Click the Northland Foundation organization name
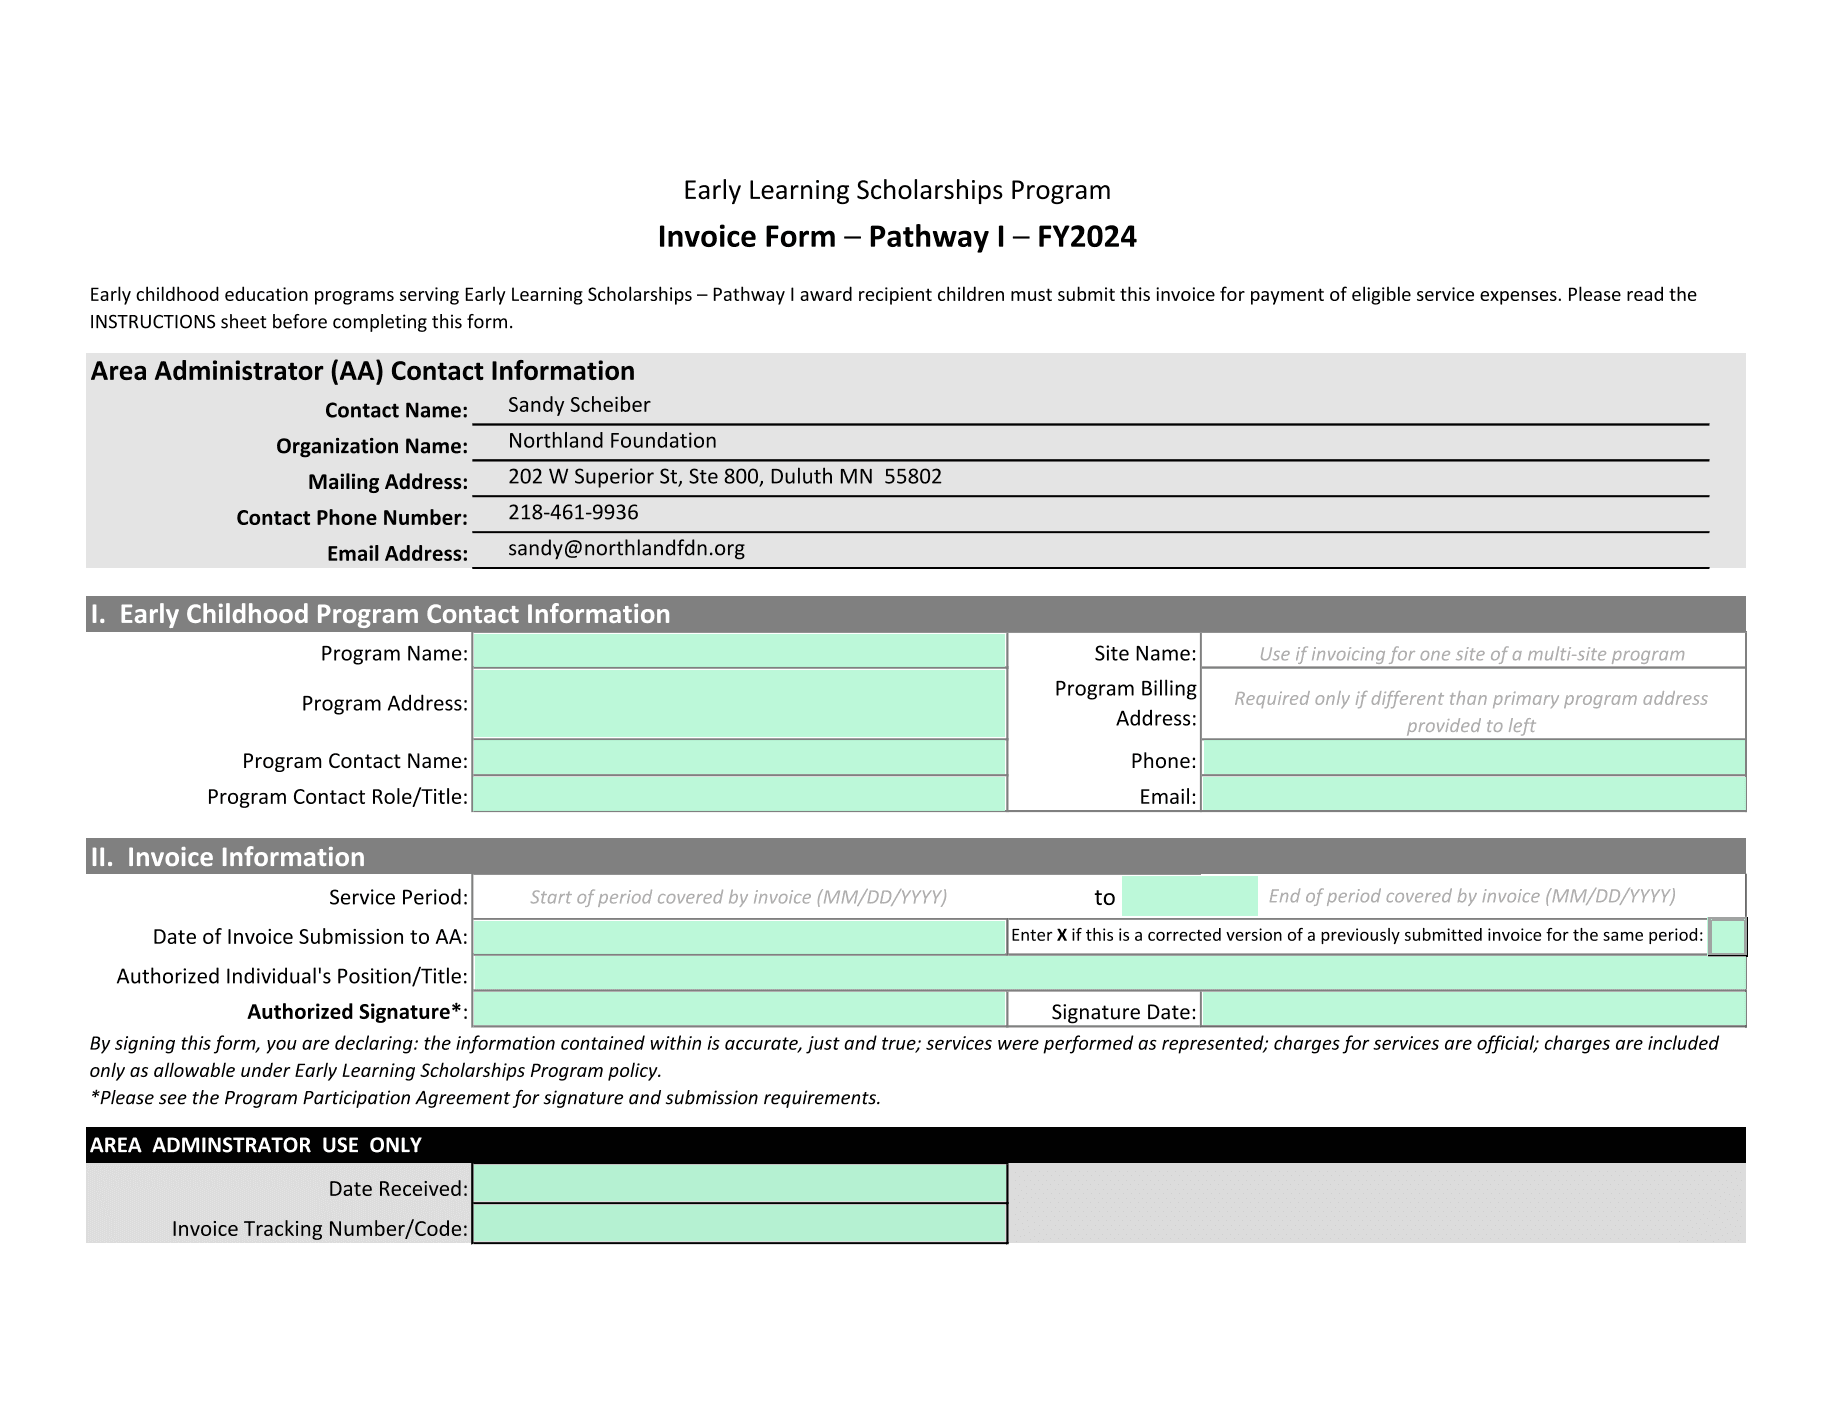Viewport: 1833px width, 1416px height. point(612,440)
